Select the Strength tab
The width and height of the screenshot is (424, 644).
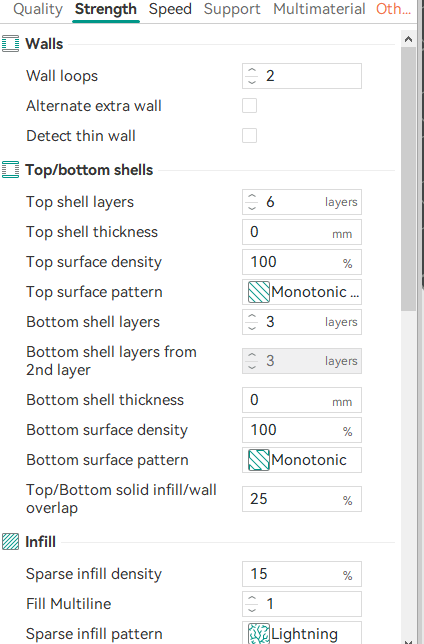[106, 9]
